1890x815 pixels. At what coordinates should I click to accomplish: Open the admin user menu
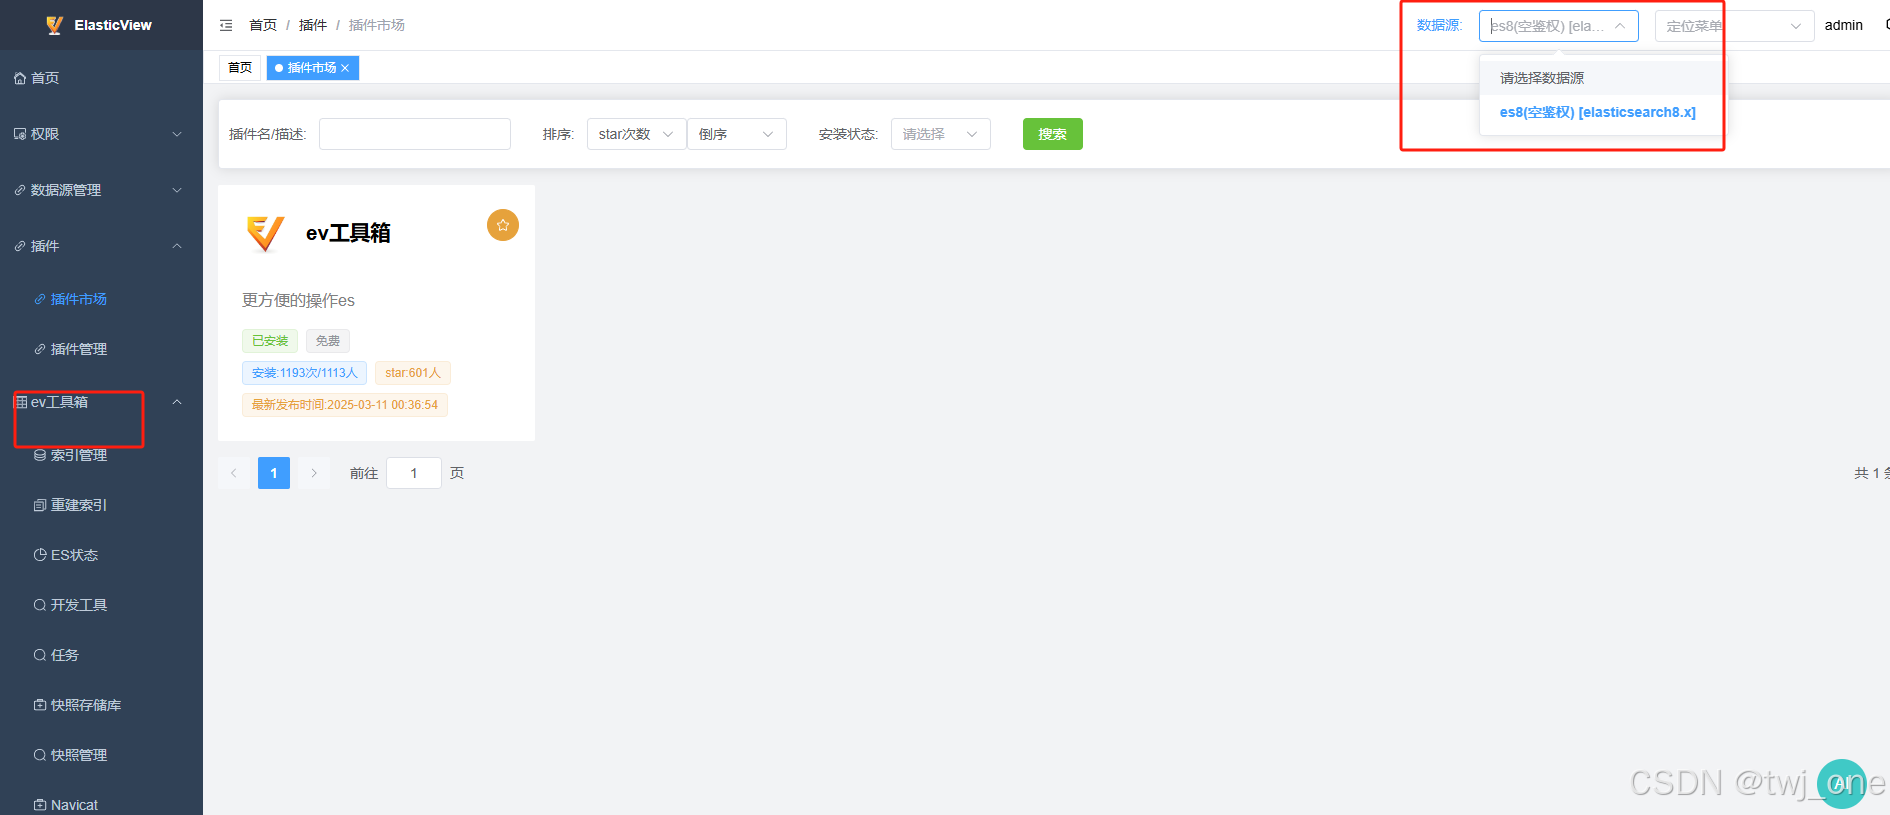(x=1844, y=25)
